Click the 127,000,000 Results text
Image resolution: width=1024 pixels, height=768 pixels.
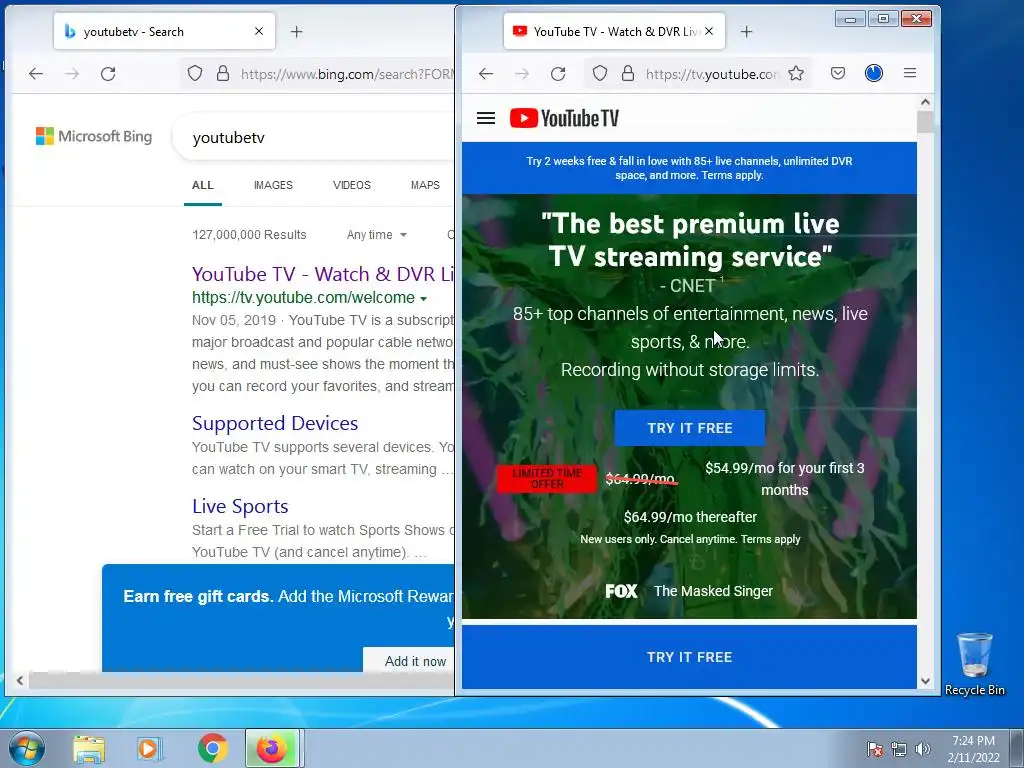(x=249, y=234)
